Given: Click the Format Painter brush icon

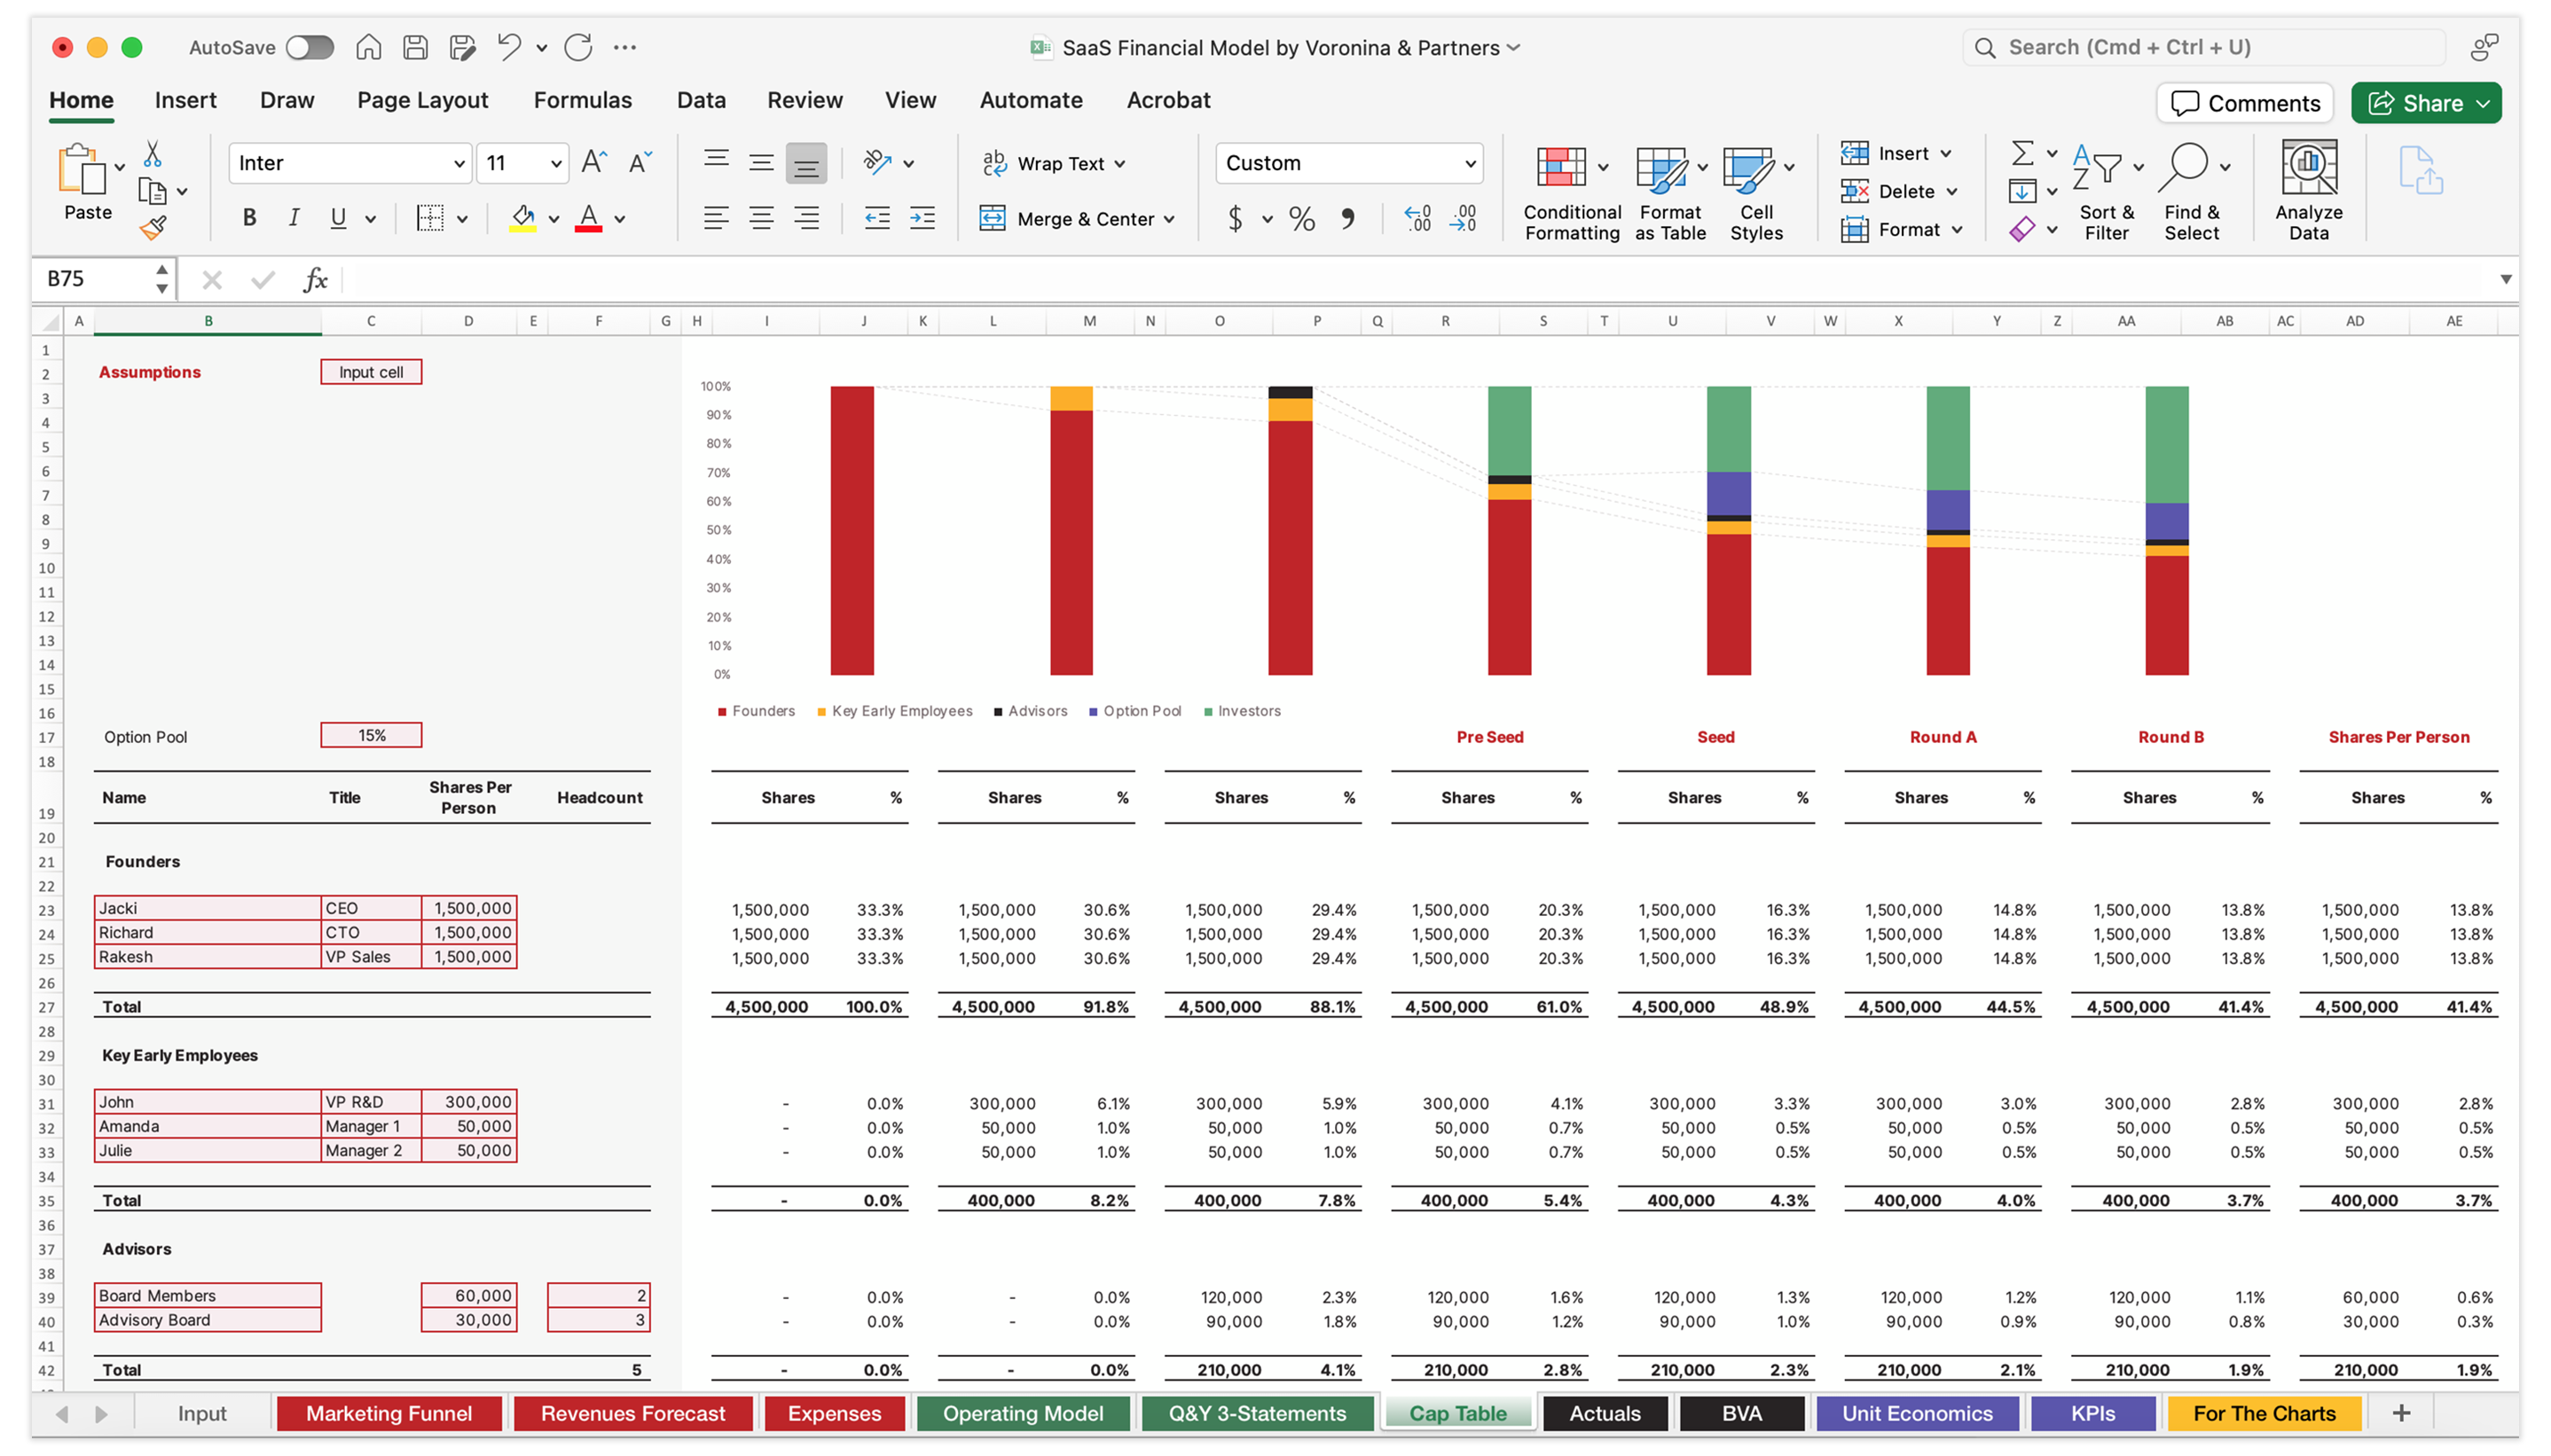Looking at the screenshot, I should (152, 228).
